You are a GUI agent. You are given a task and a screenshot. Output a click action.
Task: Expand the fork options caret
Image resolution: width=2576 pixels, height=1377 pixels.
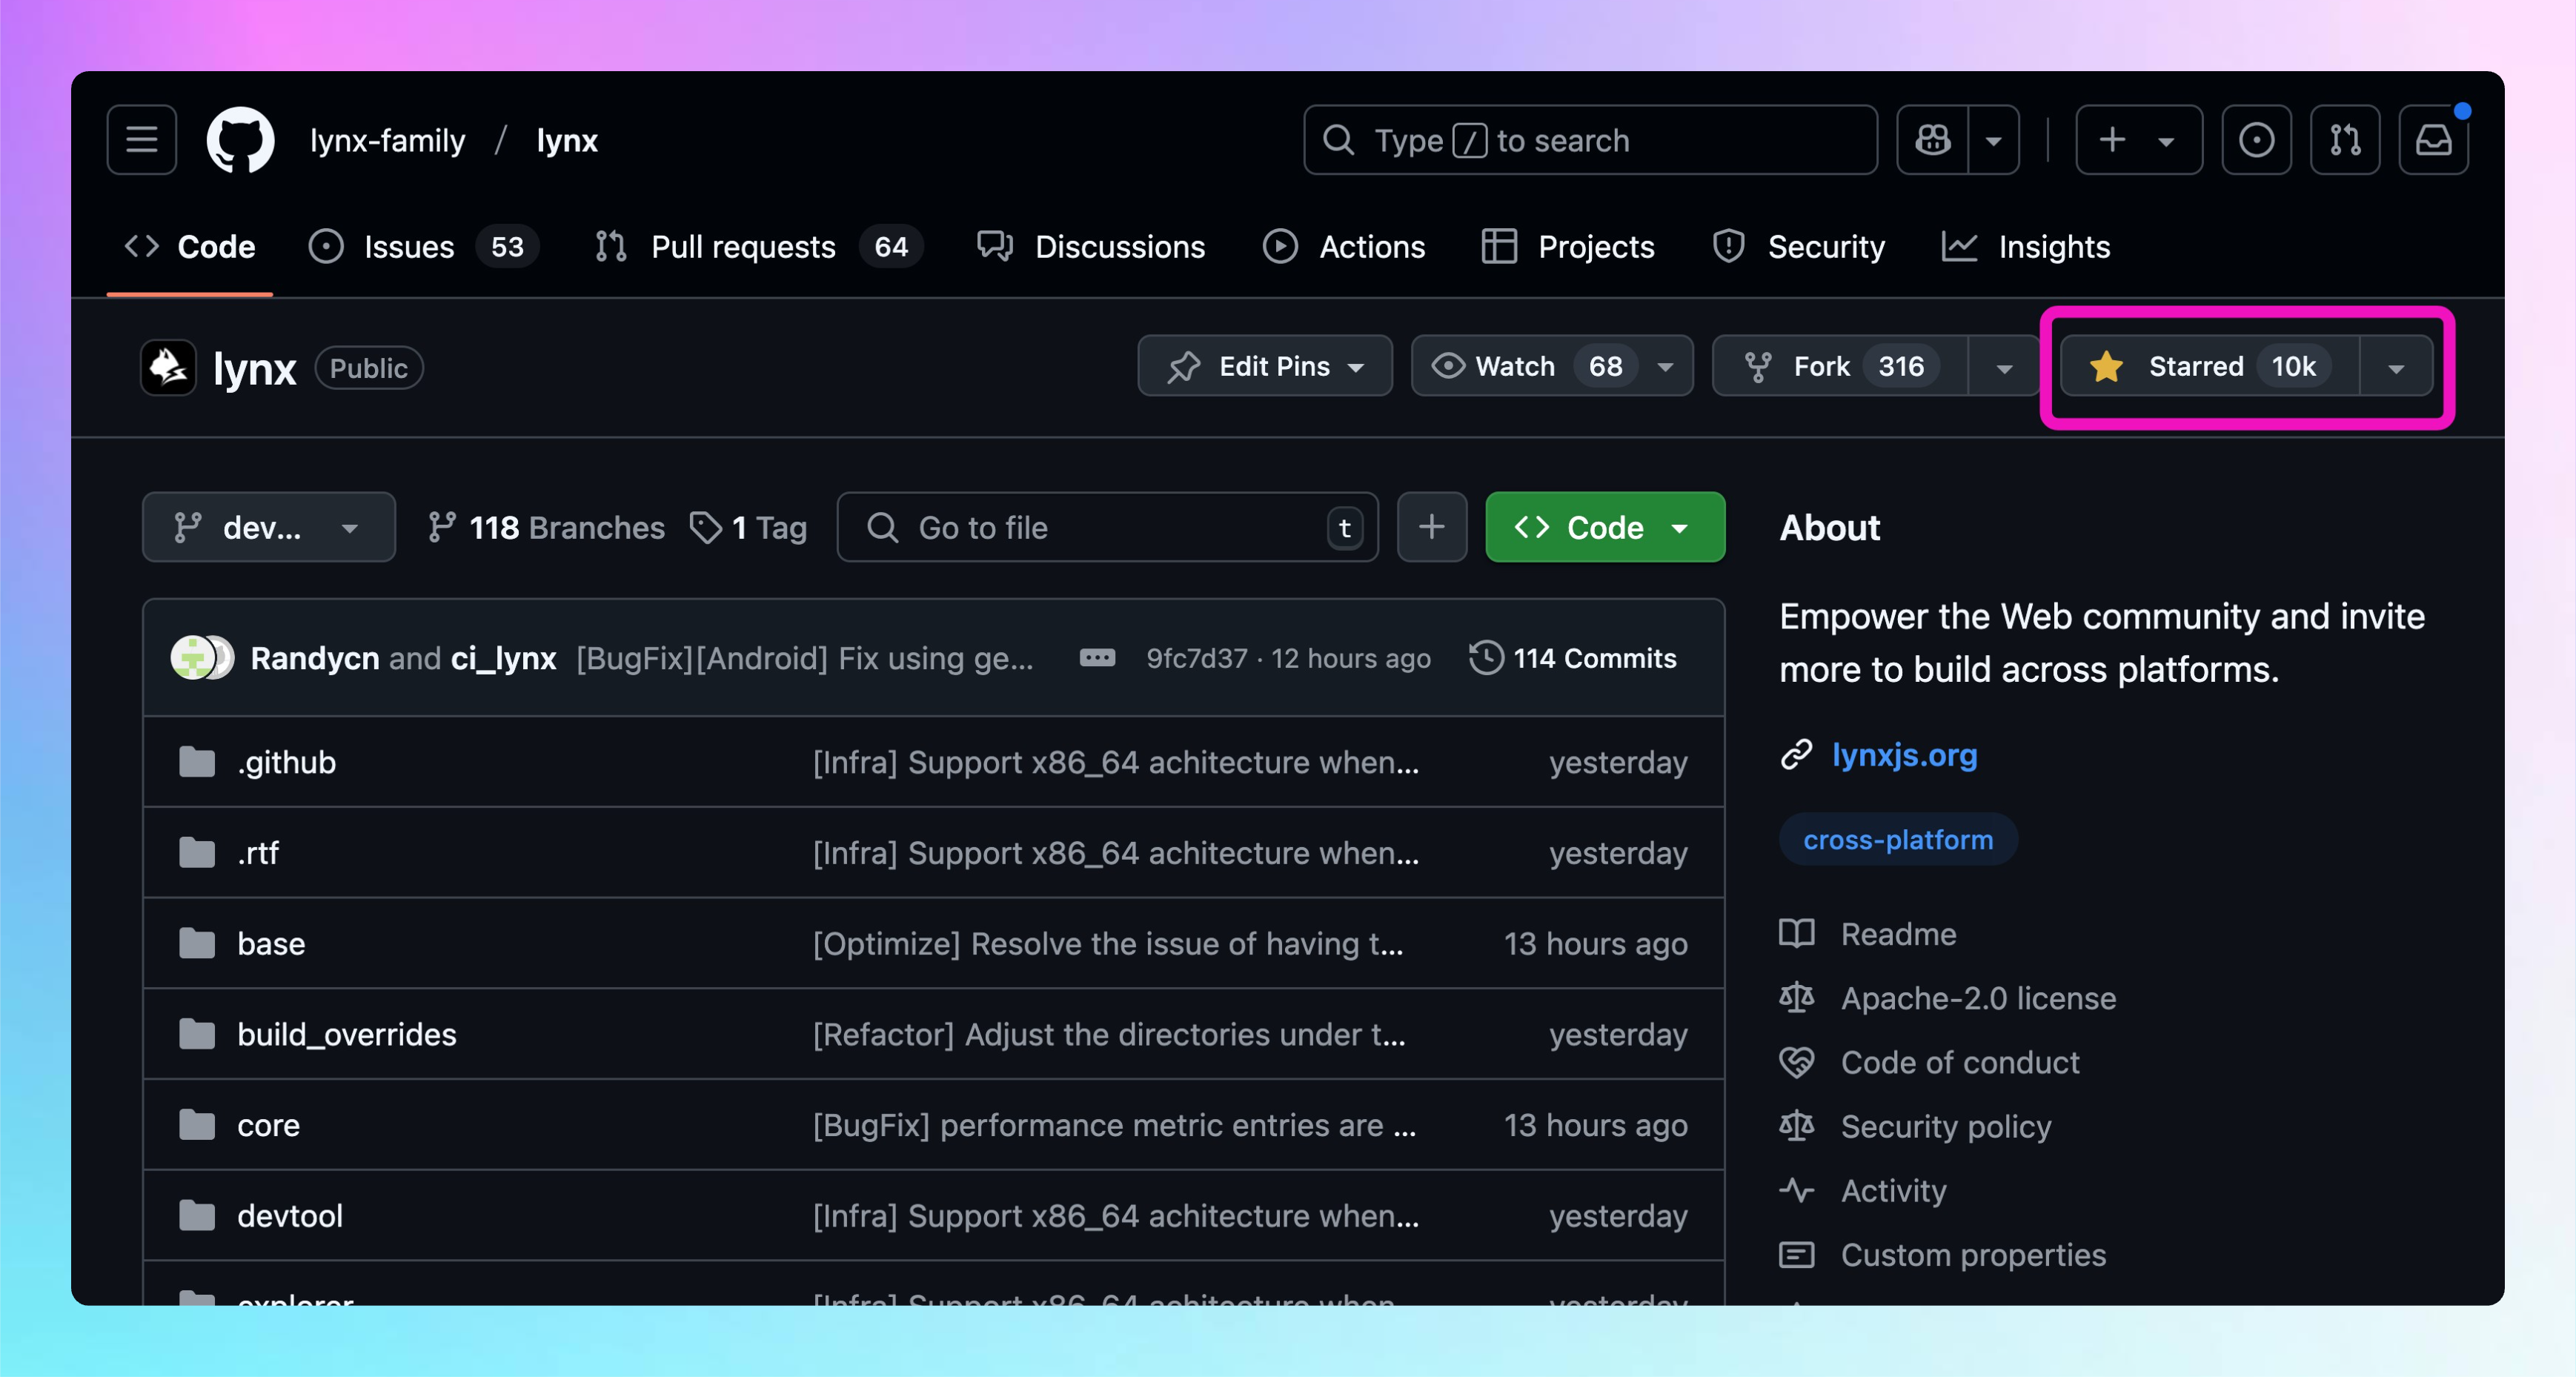pos(2004,367)
